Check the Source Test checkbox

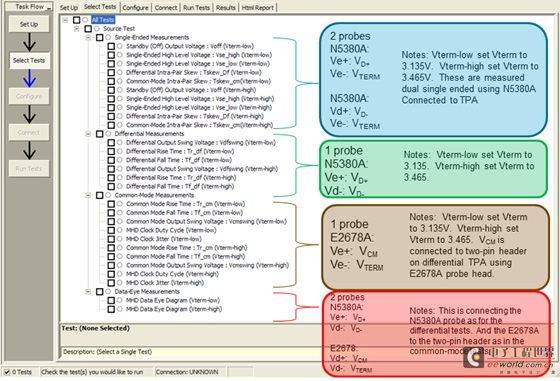click(88, 29)
